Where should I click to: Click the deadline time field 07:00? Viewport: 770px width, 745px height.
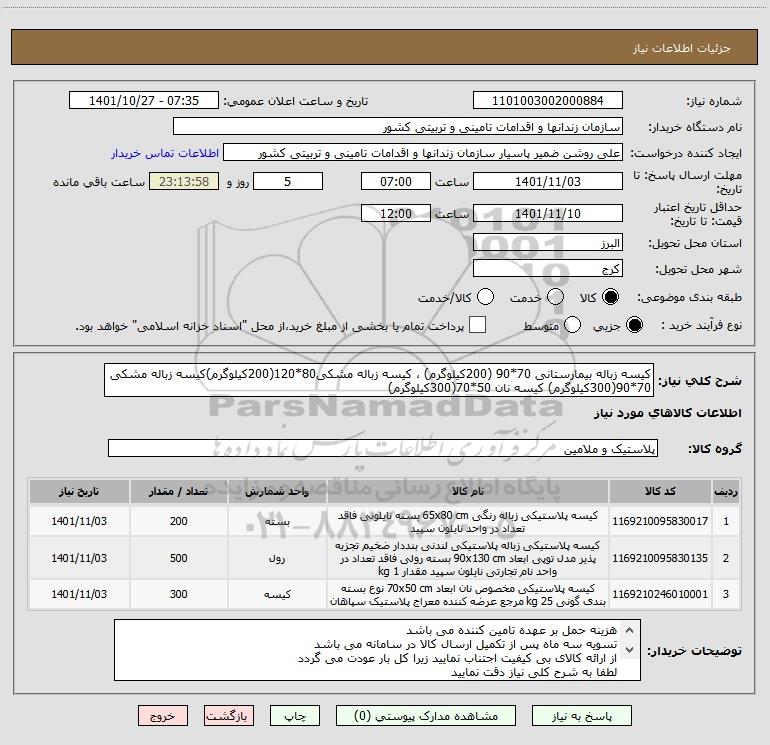click(396, 181)
